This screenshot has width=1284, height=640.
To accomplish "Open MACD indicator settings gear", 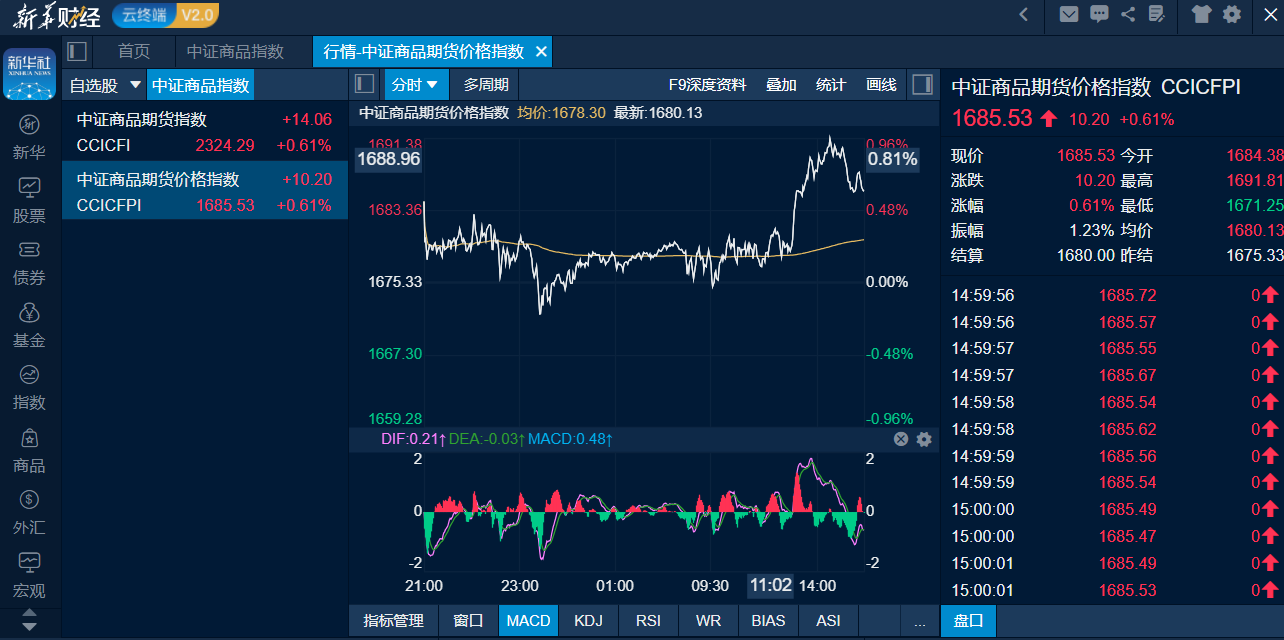I will pos(924,439).
